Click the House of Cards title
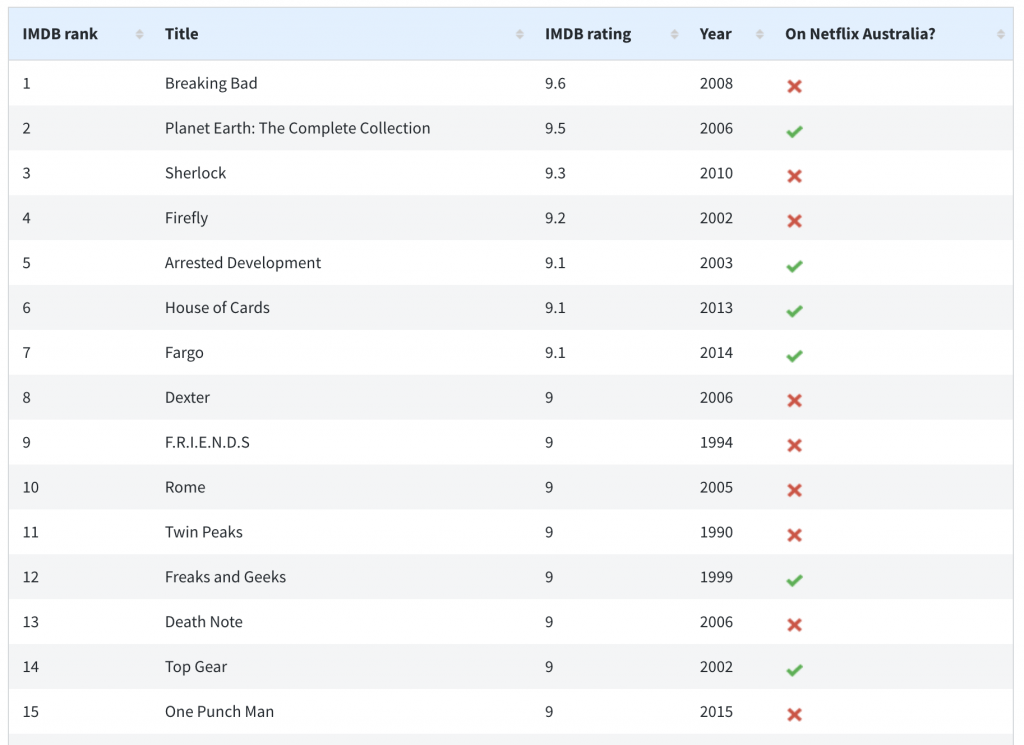 (217, 308)
